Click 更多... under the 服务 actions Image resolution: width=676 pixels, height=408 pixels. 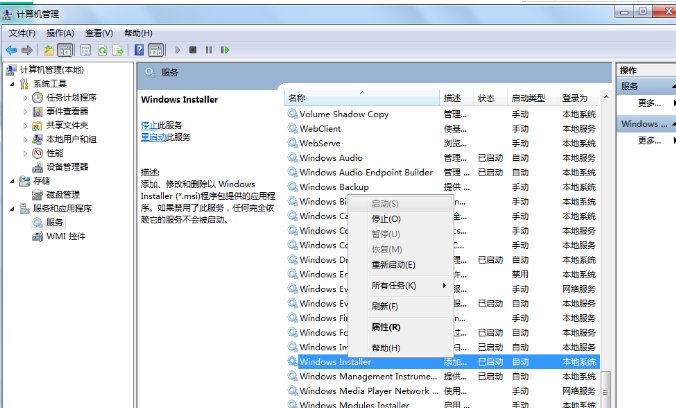[649, 103]
